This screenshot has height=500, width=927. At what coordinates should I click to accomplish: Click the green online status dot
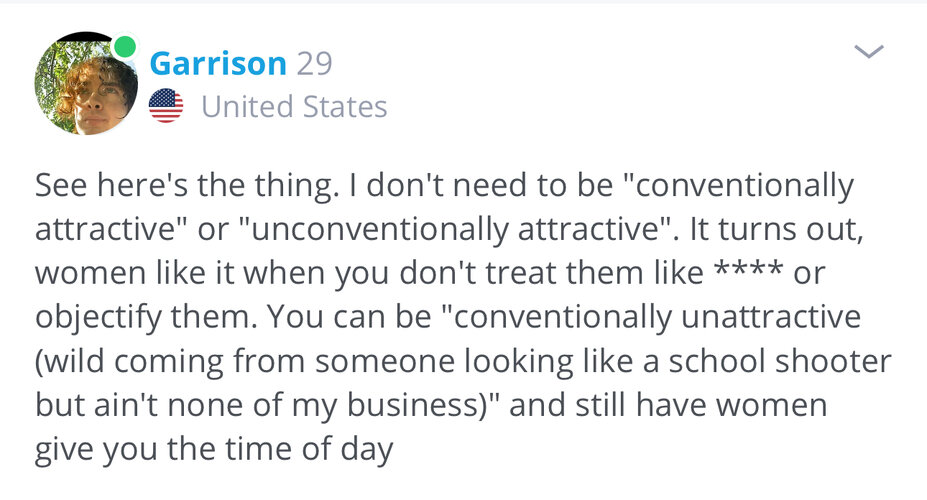[x=124, y=46]
